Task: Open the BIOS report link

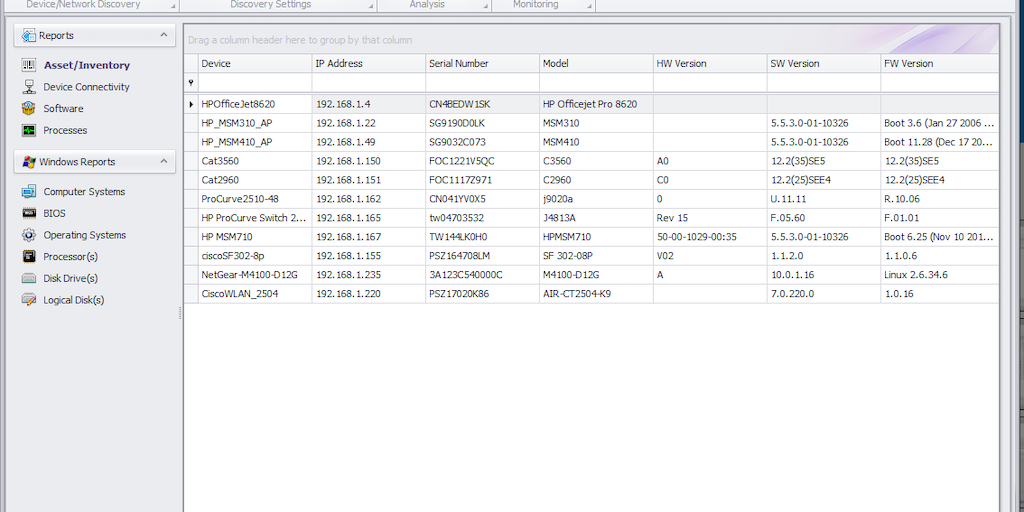Action: coord(54,213)
